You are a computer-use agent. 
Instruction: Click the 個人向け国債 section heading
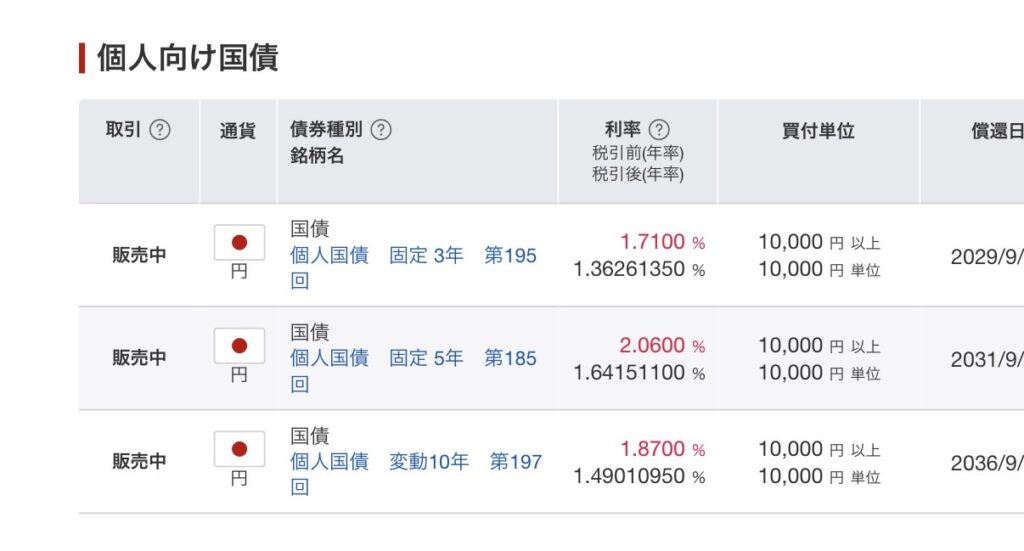pyautogui.click(x=188, y=57)
